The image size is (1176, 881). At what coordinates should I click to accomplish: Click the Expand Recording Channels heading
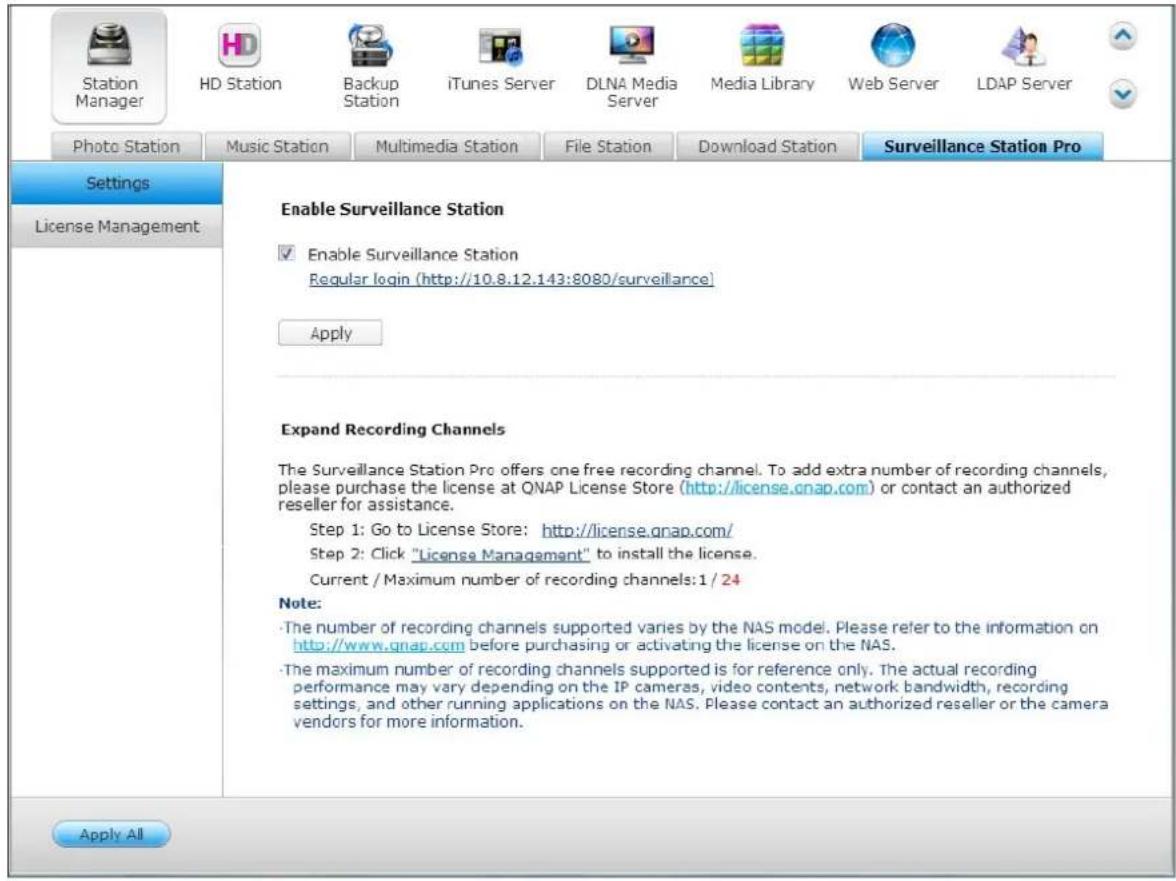pyautogui.click(x=393, y=430)
